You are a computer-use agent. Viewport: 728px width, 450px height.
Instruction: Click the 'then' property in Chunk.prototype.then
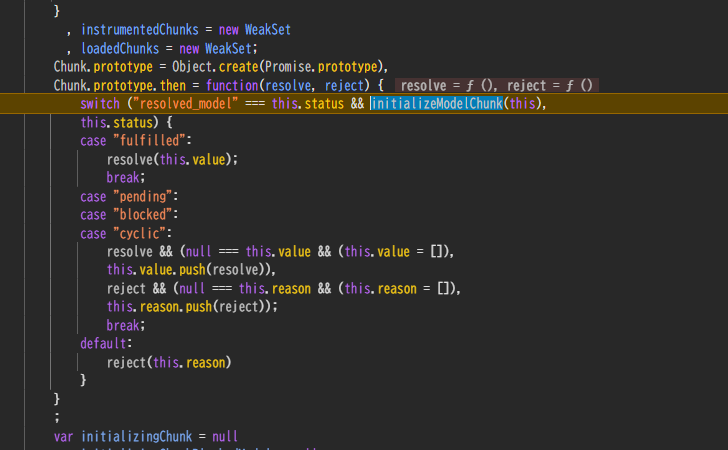point(173,85)
